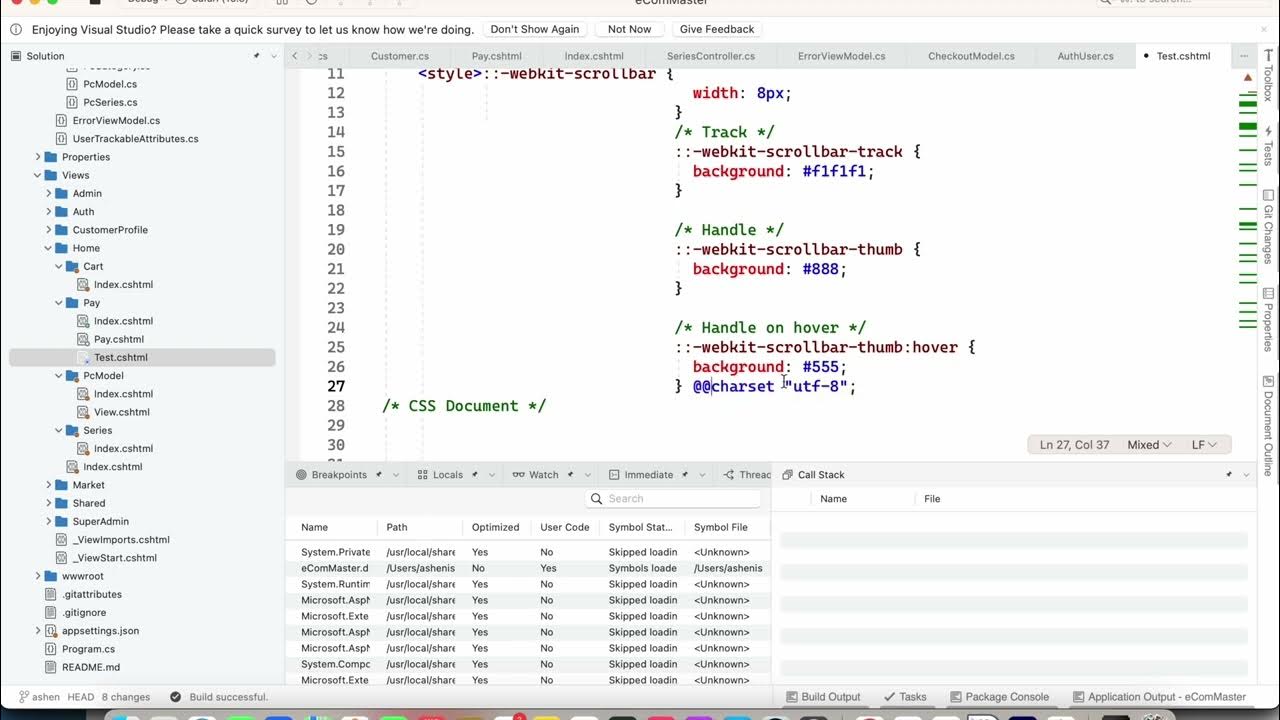1280x720 pixels.
Task: Click the Ln 27, Col 37 indicator
Action: (1074, 445)
